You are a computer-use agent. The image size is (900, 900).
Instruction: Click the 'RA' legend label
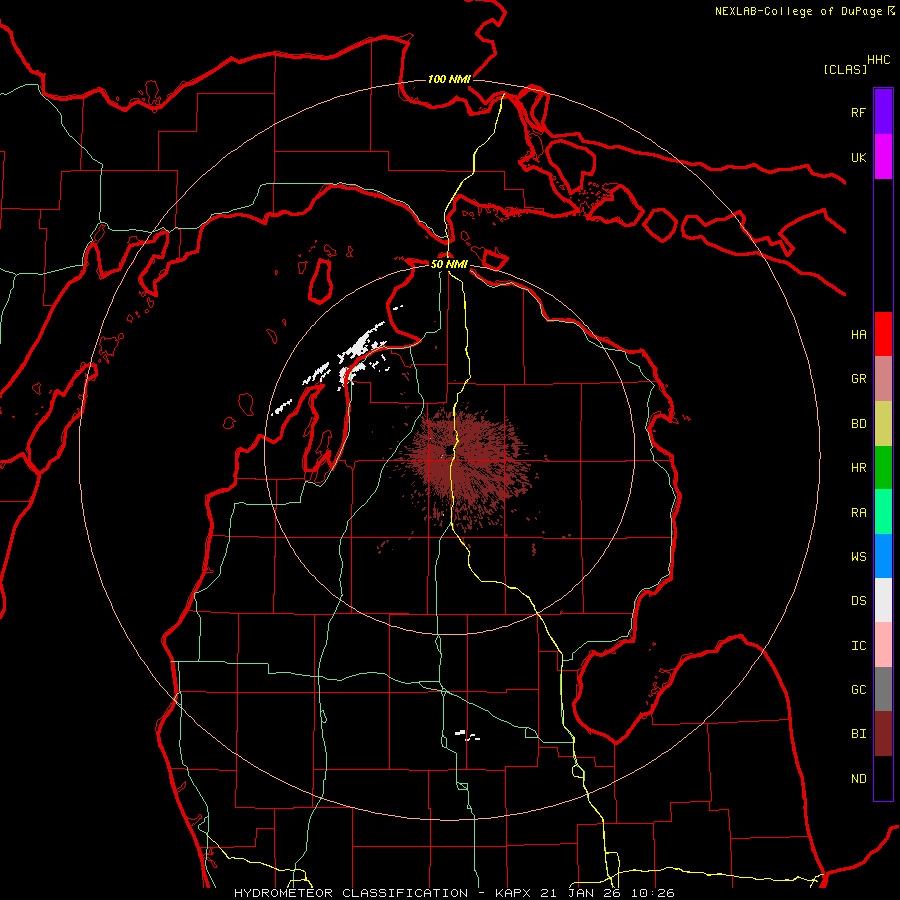858,513
